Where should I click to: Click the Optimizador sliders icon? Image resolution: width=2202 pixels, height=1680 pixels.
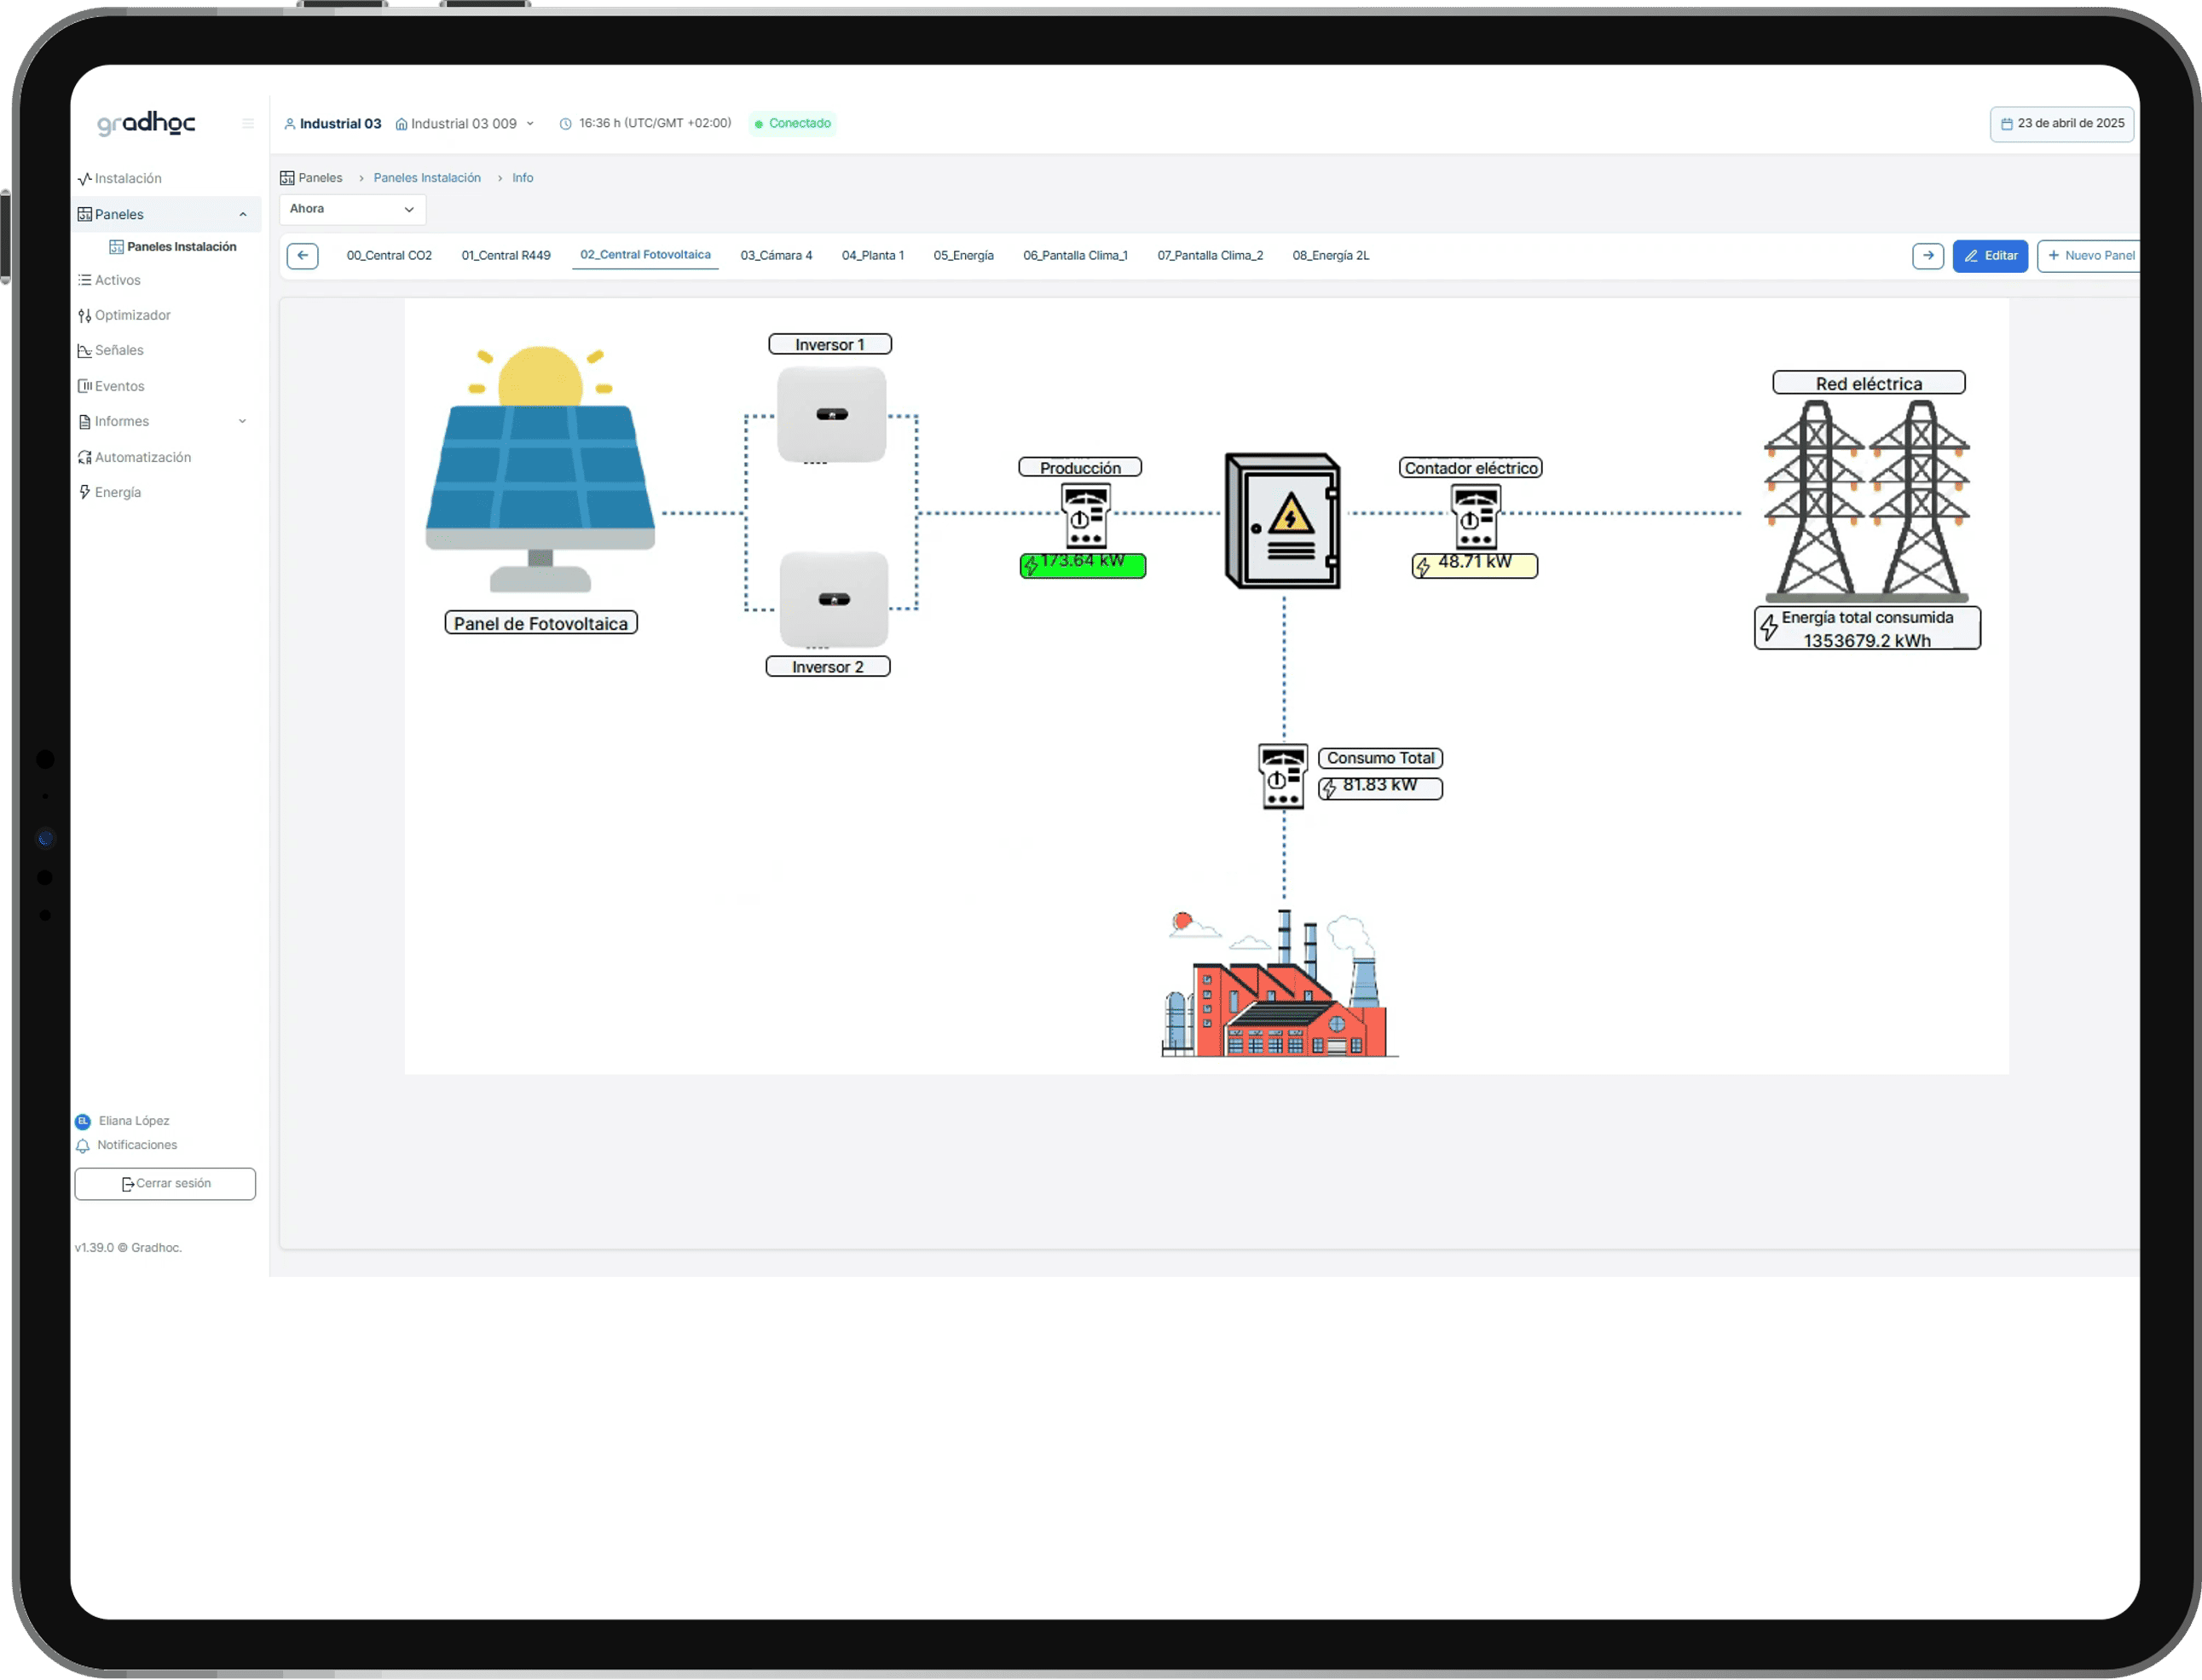coord(85,316)
